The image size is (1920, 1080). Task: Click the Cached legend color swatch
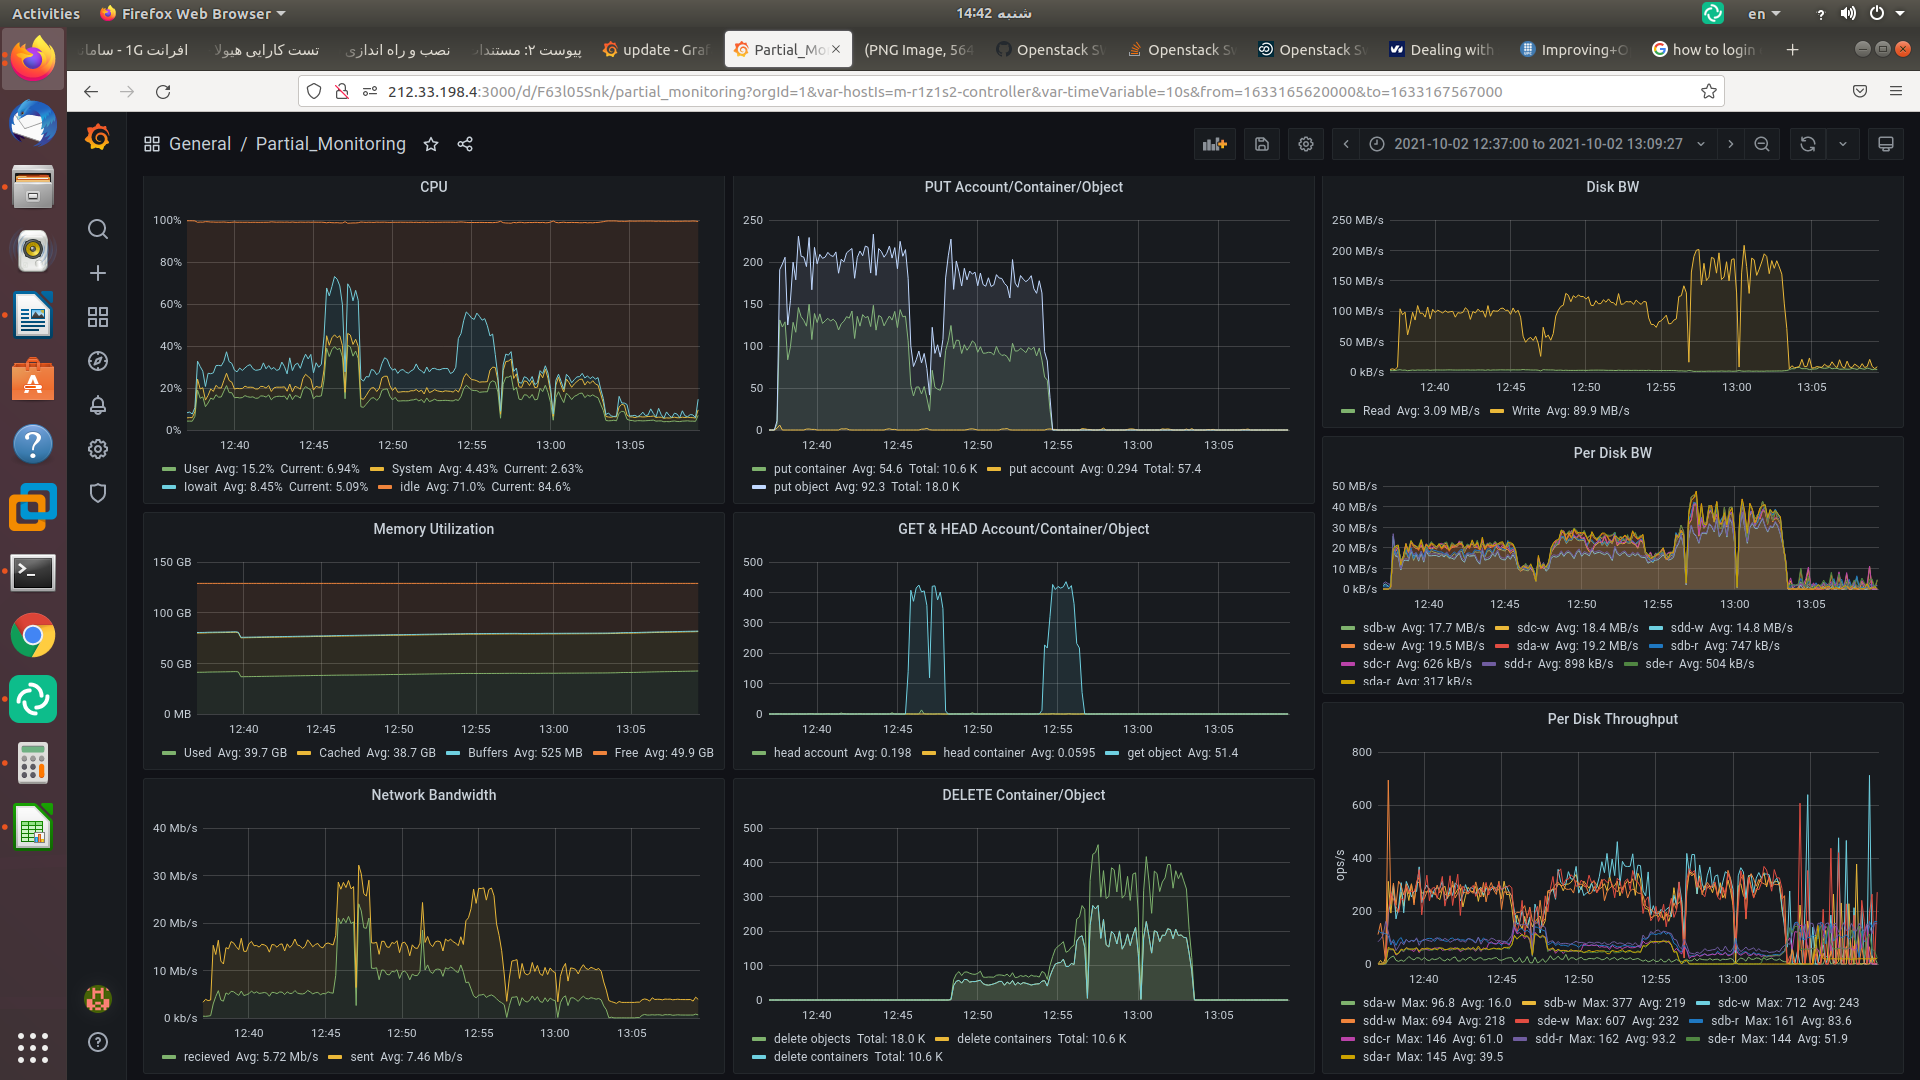tap(304, 753)
